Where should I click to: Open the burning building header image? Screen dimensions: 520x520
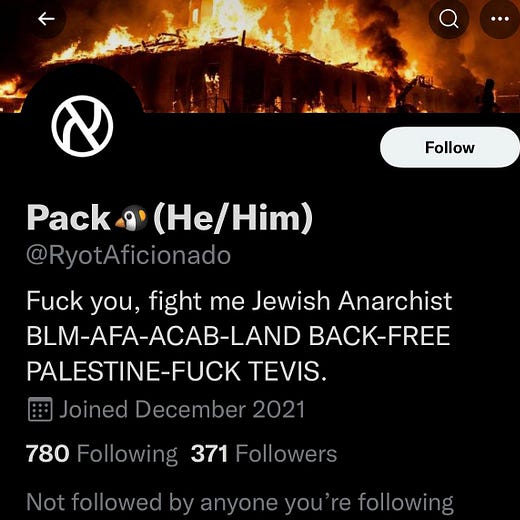pyautogui.click(x=260, y=56)
